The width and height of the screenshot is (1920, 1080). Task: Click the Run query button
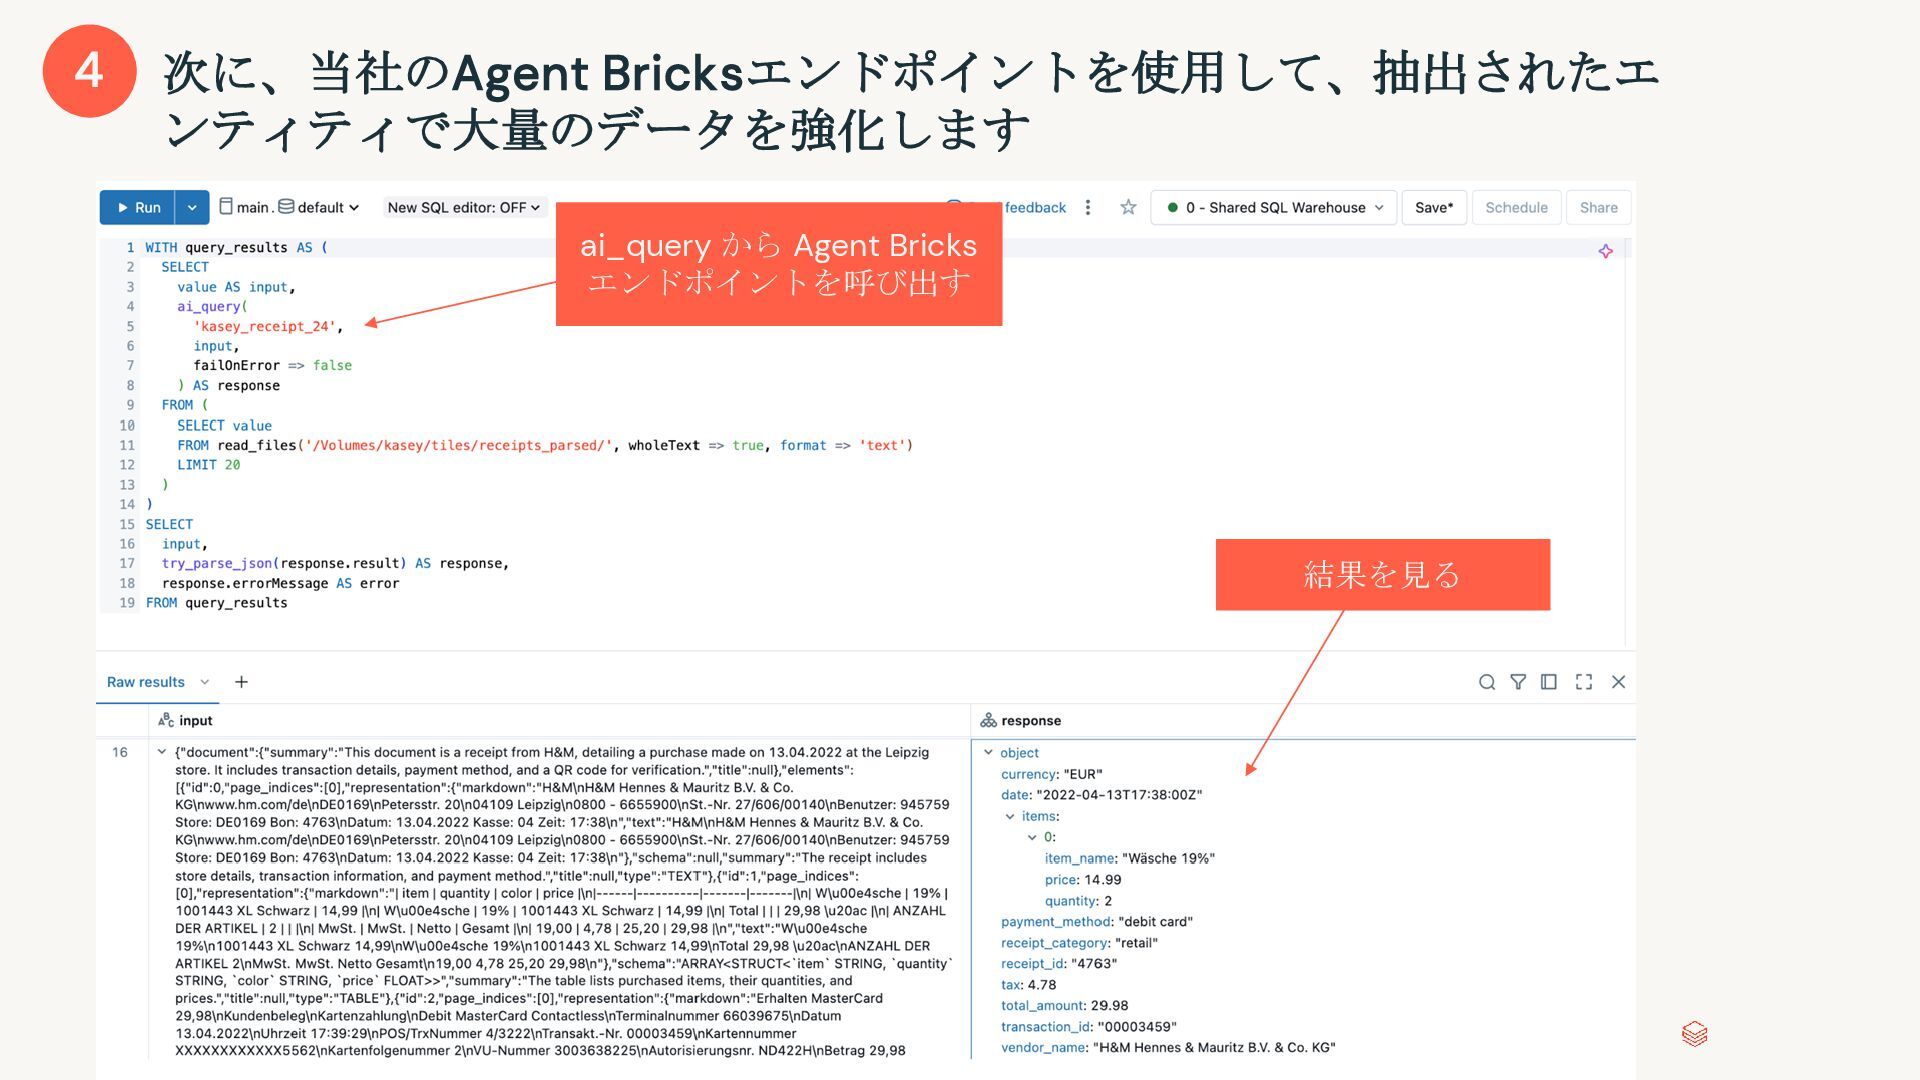pyautogui.click(x=138, y=207)
